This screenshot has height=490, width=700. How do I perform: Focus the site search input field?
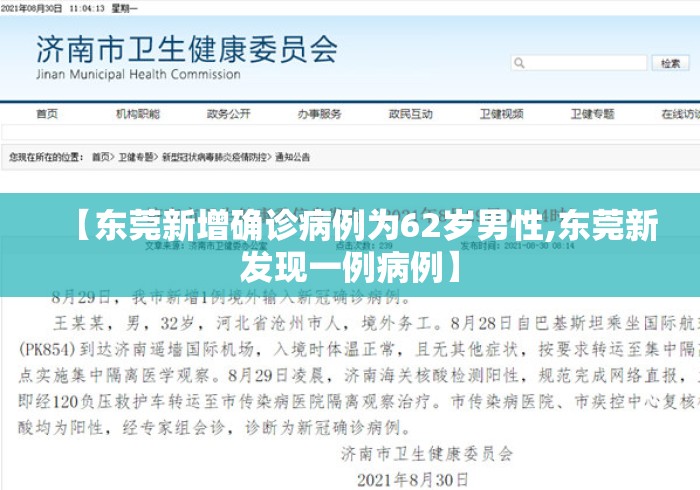pos(579,63)
